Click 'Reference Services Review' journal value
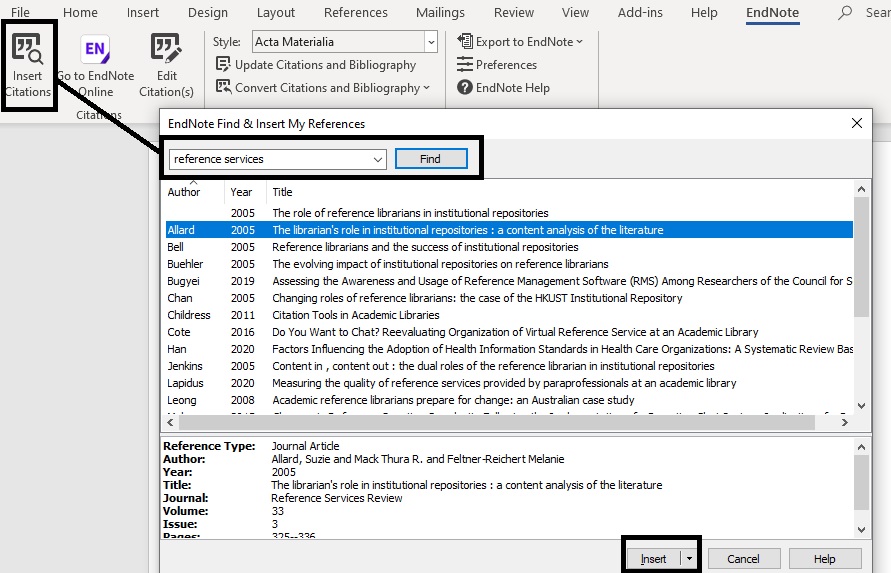The image size is (891, 573). pos(336,498)
